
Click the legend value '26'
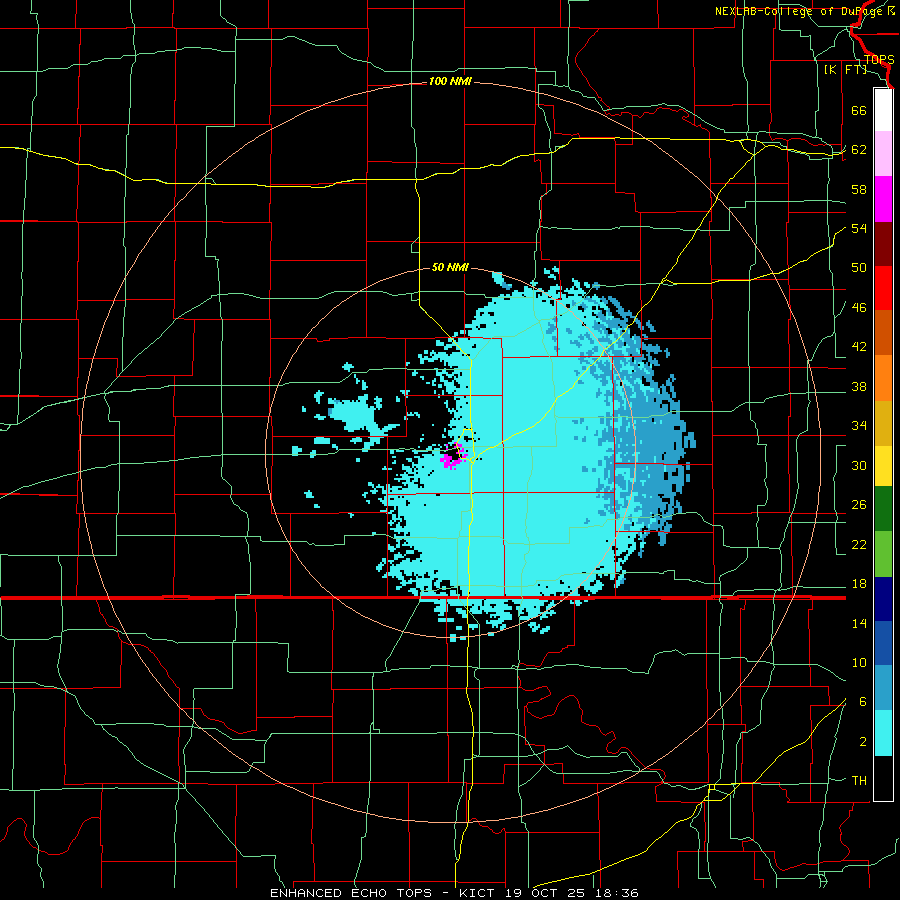click(859, 505)
